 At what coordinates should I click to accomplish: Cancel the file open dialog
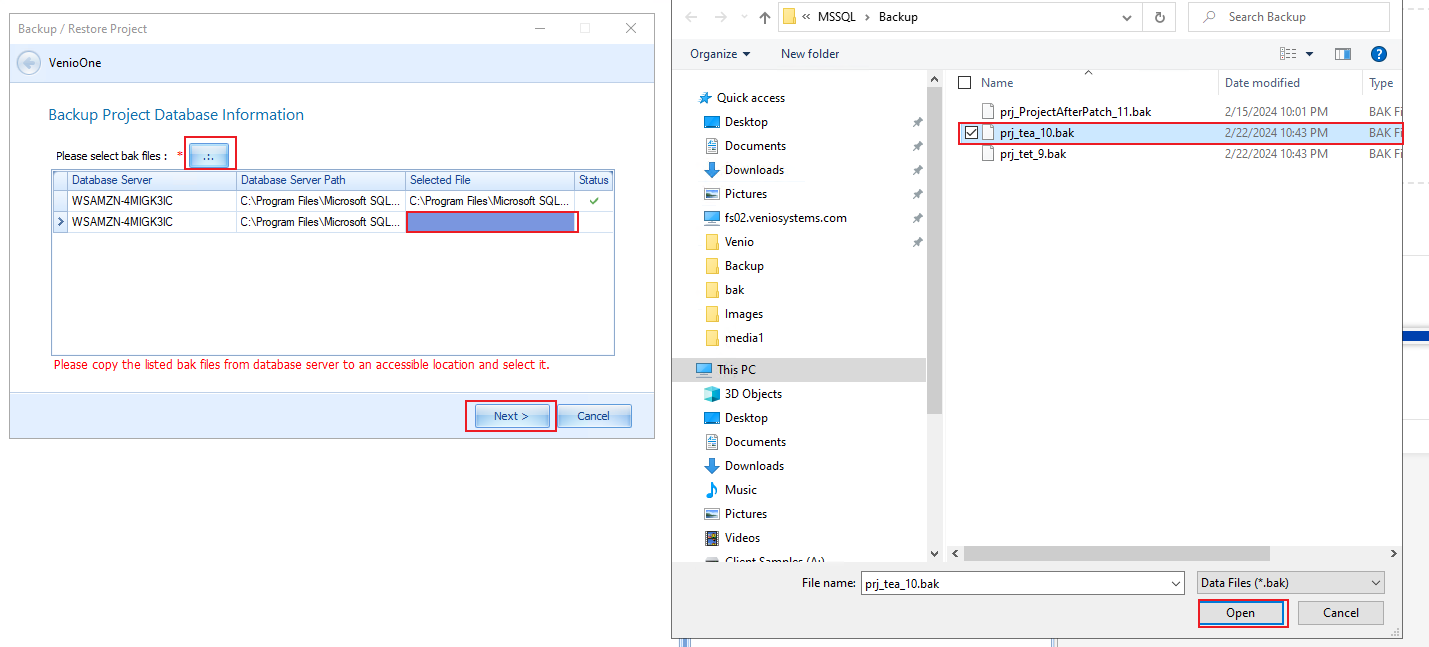[x=1341, y=613]
